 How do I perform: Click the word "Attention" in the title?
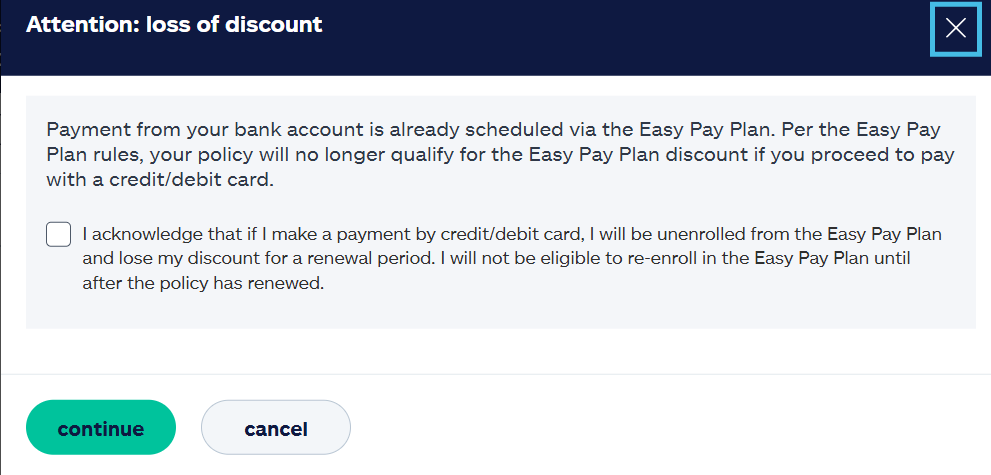80,25
